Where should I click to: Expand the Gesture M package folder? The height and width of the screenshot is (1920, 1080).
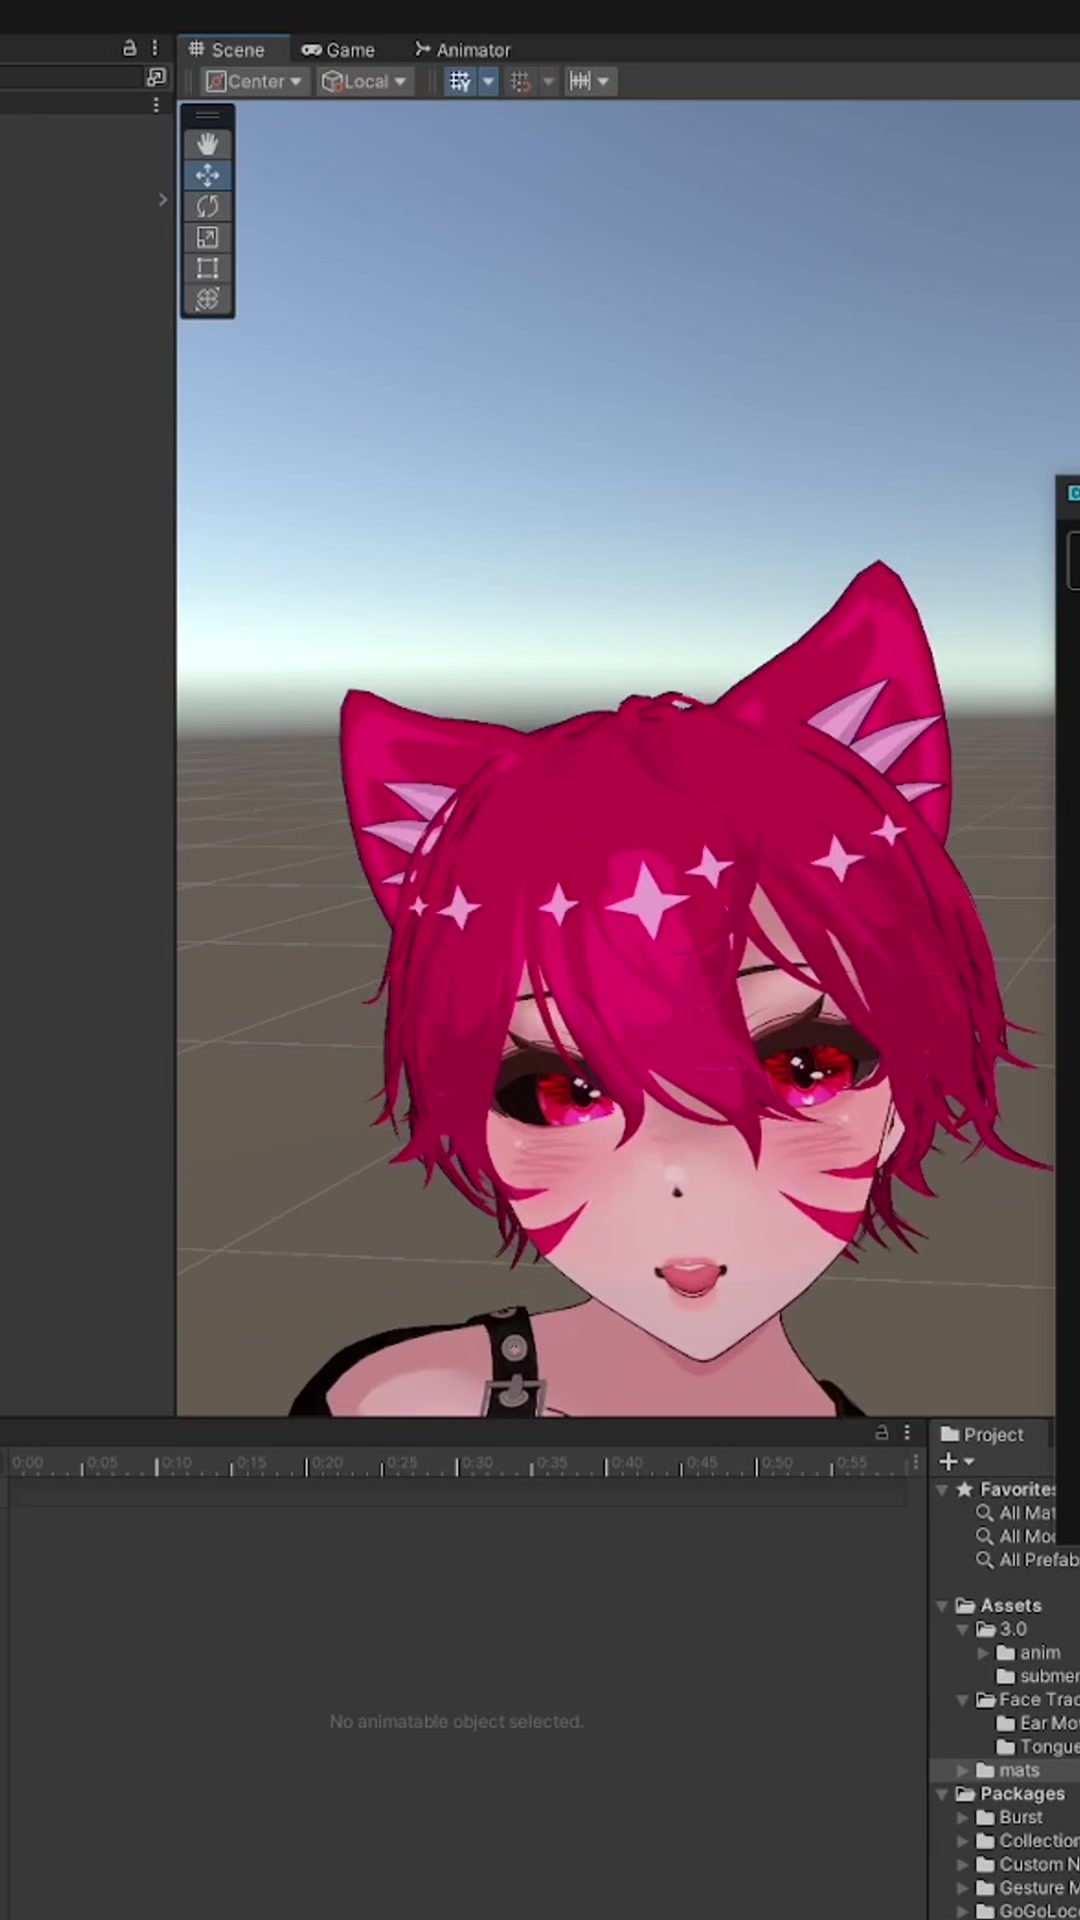coord(963,1888)
